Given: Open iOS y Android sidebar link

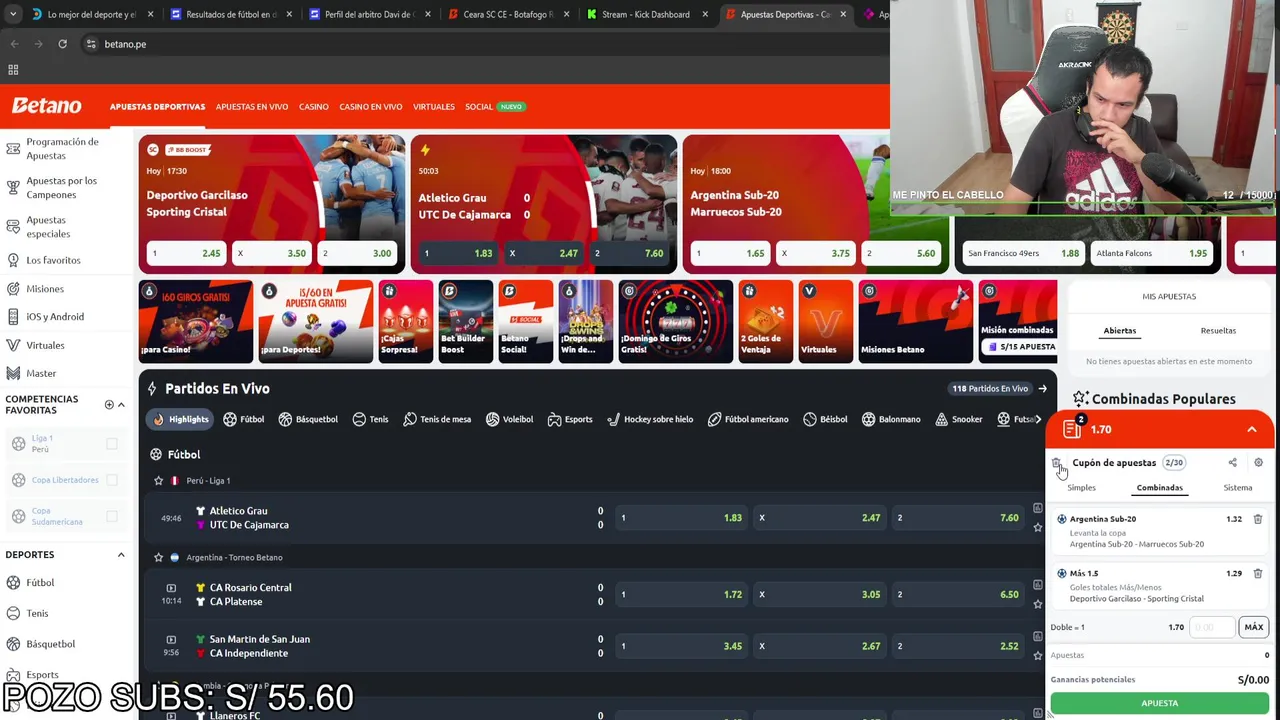Looking at the screenshot, I should tap(55, 317).
